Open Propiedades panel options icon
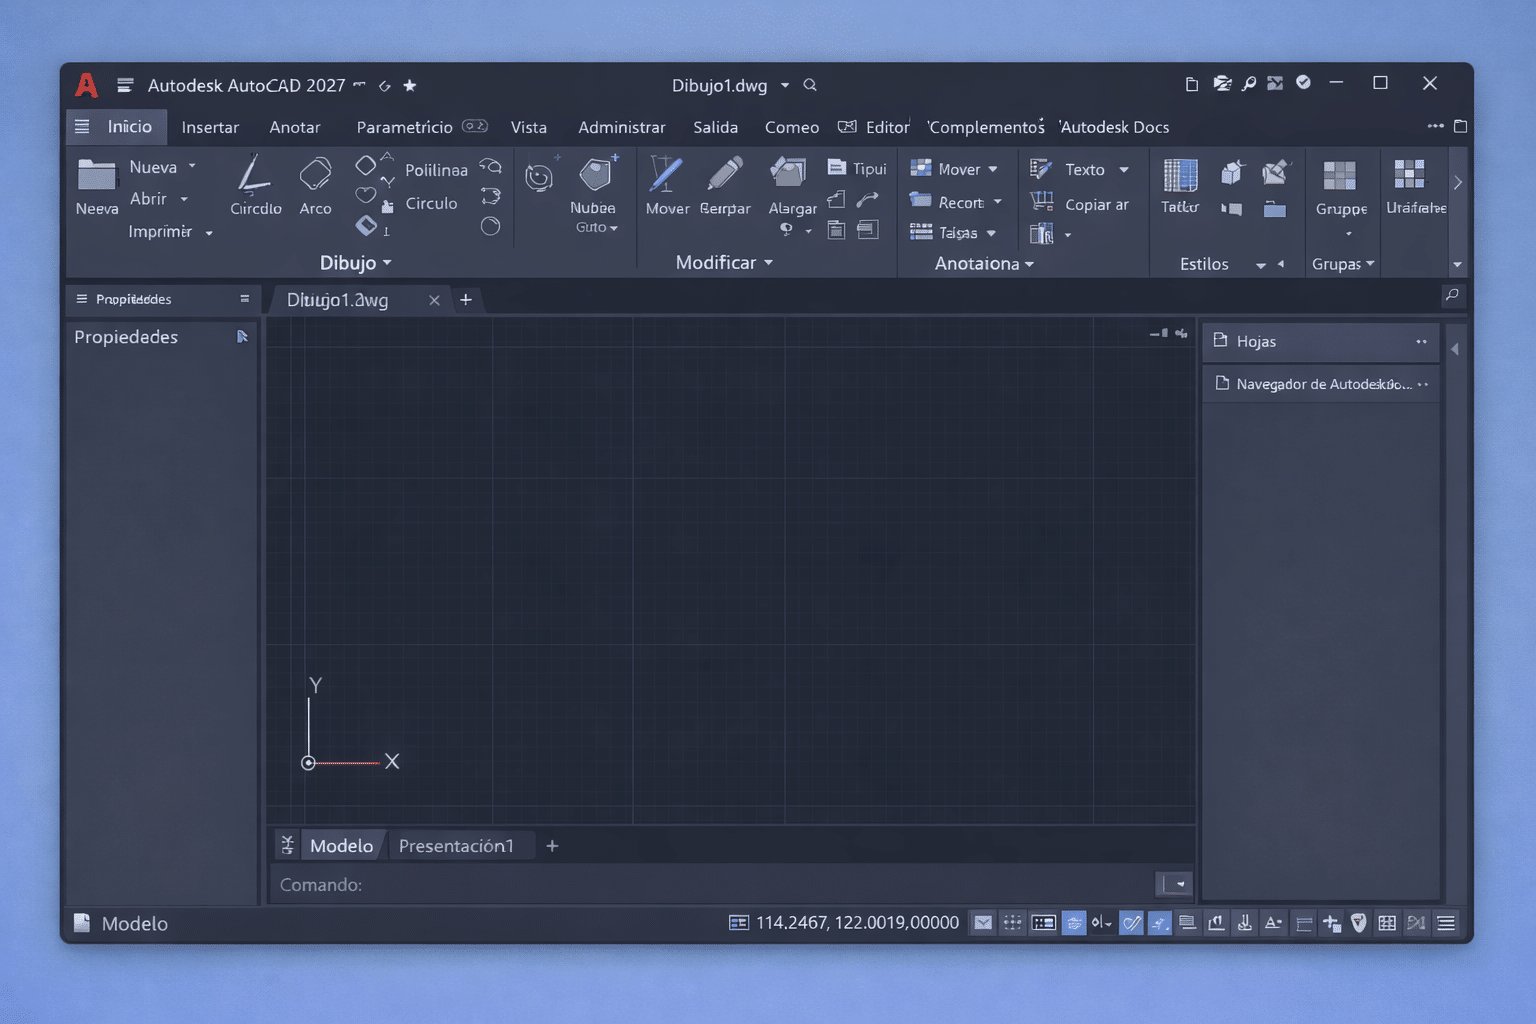The height and width of the screenshot is (1024, 1536). tap(243, 299)
